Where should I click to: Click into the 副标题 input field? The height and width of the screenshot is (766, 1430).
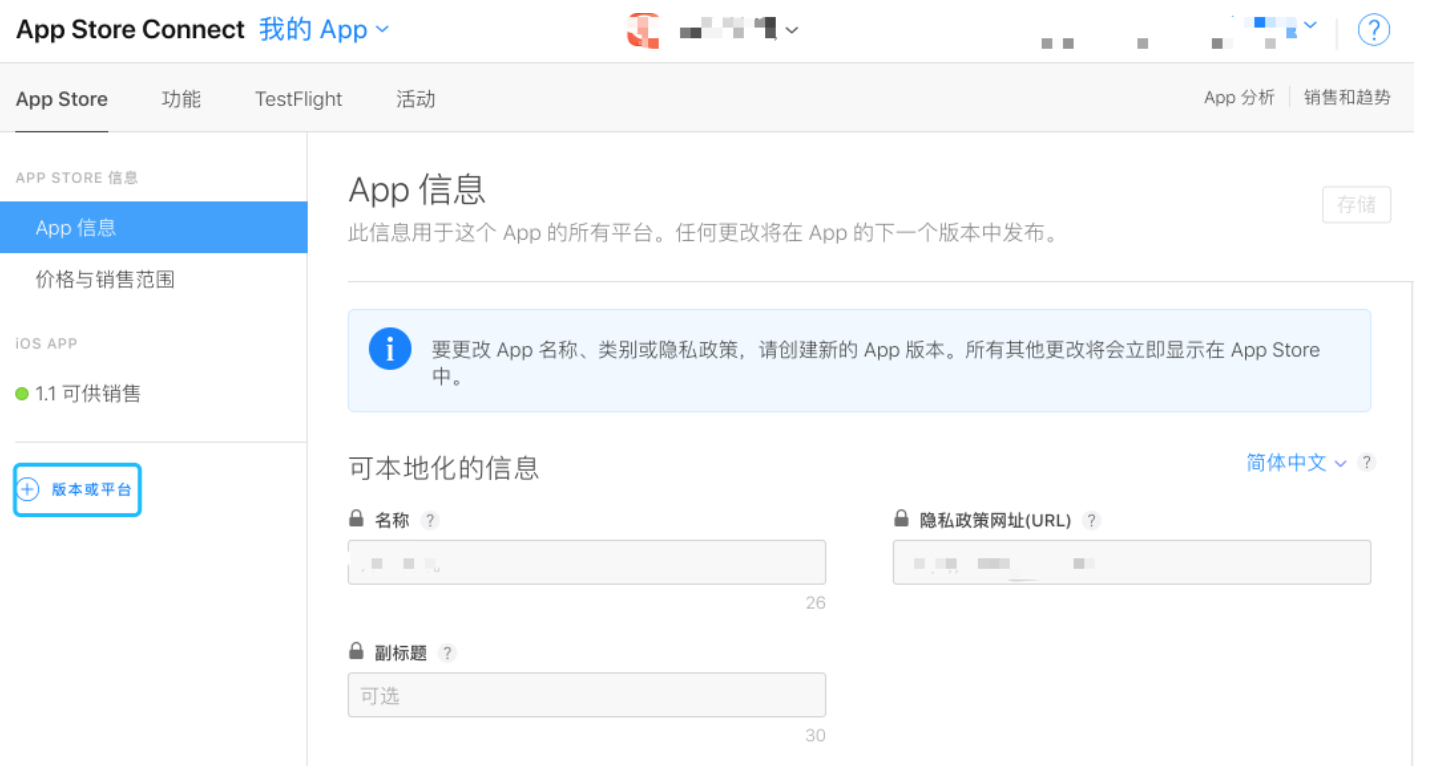(x=587, y=695)
